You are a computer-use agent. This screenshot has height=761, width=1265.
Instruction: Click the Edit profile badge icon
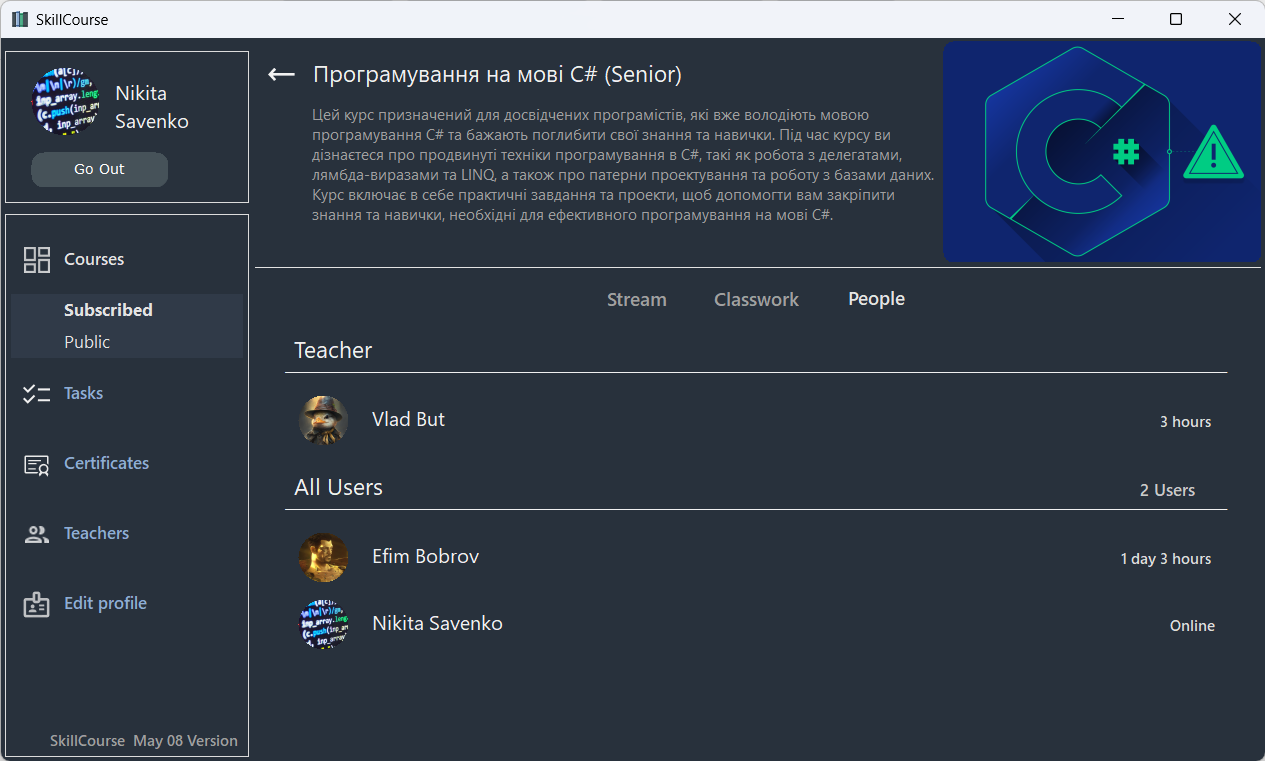click(37, 604)
